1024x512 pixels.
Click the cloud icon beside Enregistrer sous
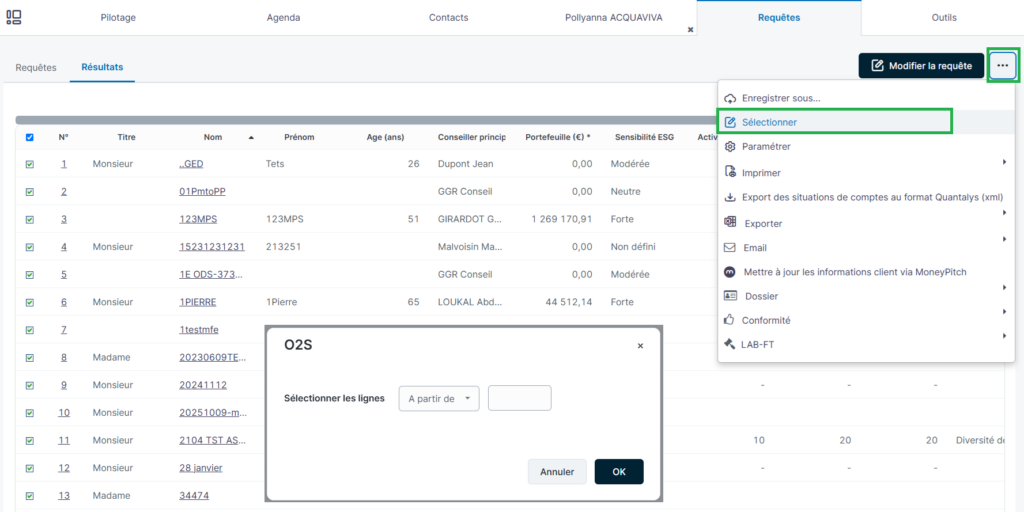click(730, 98)
